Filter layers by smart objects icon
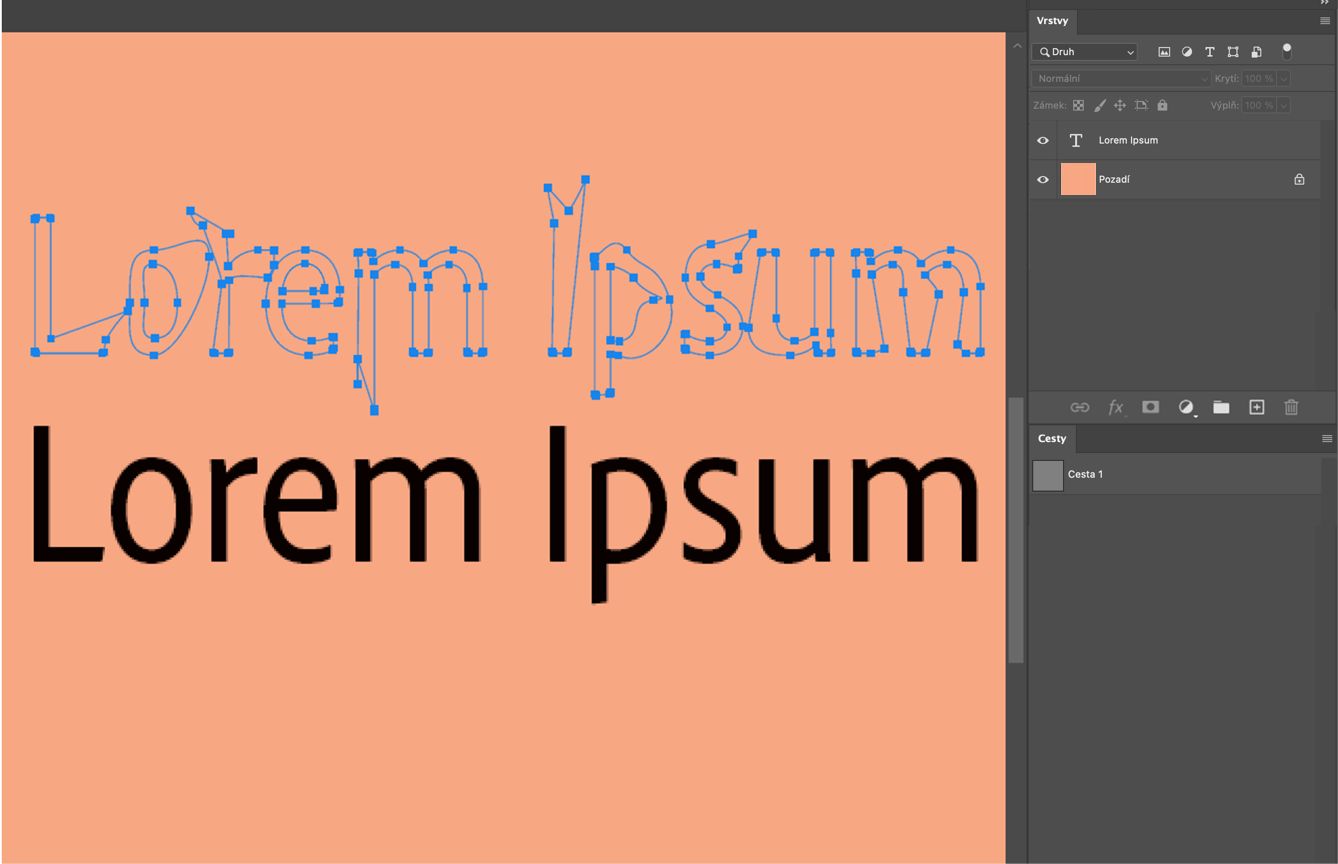Image resolution: width=1338 pixels, height=864 pixels. pos(1256,52)
